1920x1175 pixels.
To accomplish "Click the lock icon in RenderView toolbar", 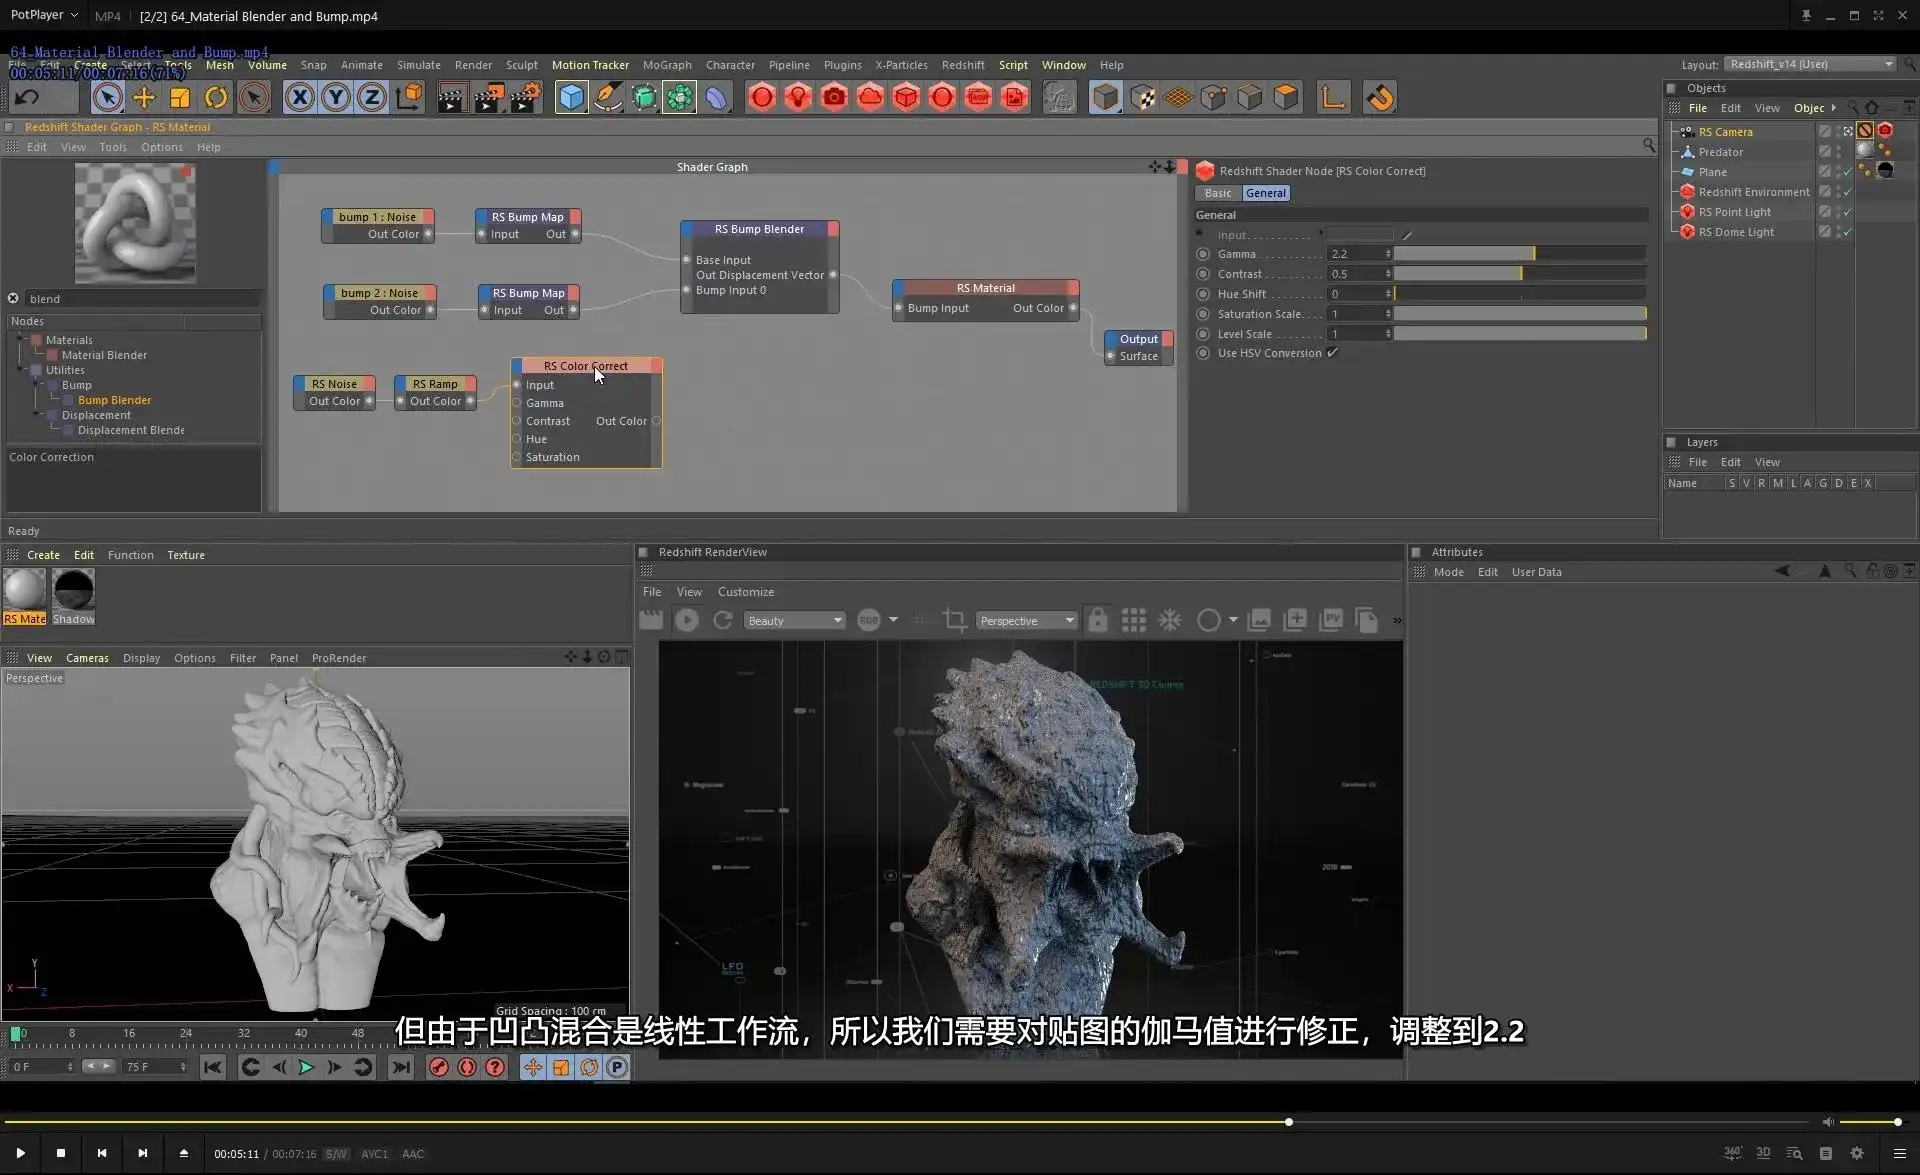I will 1098,620.
